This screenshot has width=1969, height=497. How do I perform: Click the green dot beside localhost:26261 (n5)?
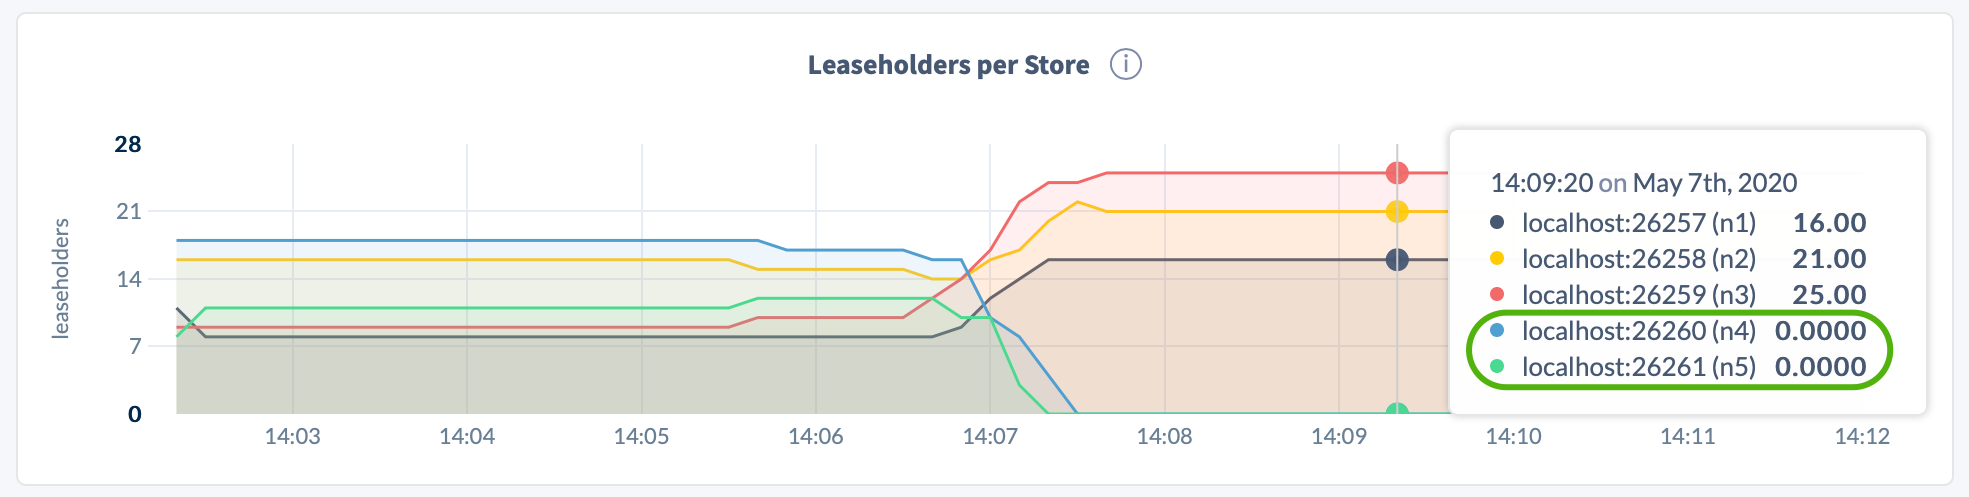(1497, 367)
